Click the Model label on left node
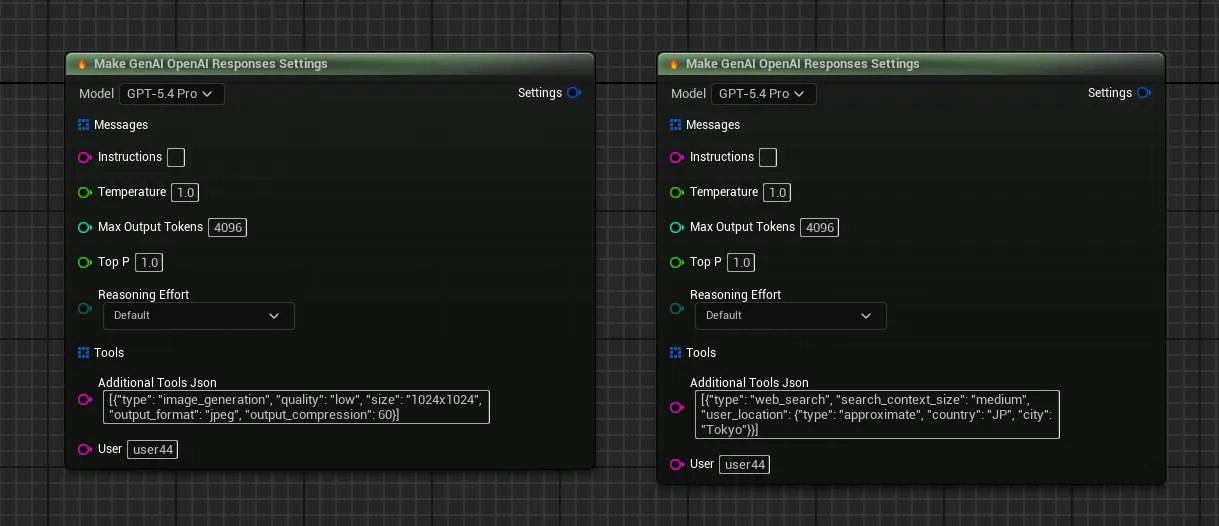This screenshot has height=526, width=1219. click(x=96, y=94)
